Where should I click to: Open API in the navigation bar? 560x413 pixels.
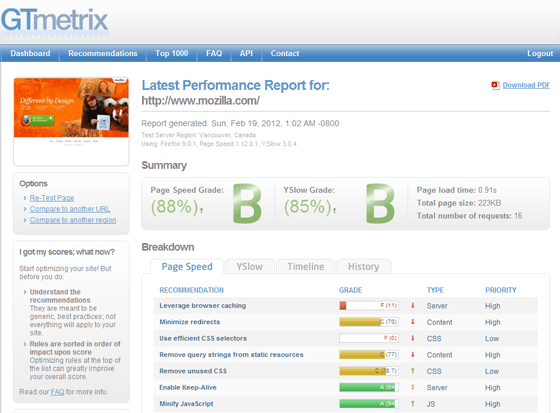coord(246,53)
